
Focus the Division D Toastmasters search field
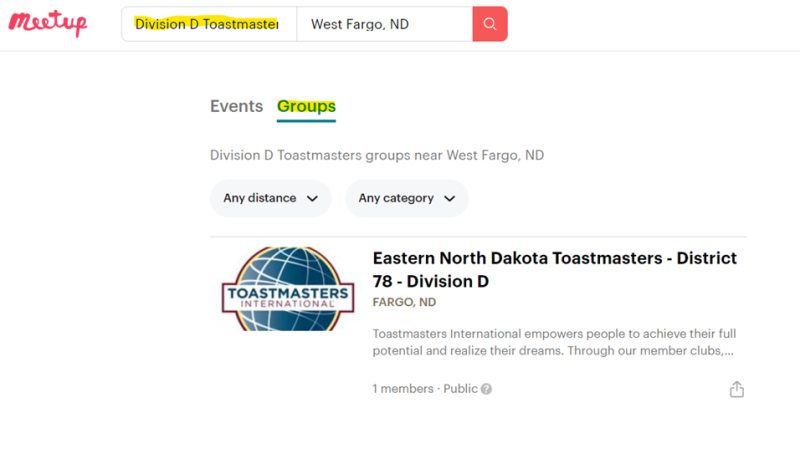[x=209, y=24]
